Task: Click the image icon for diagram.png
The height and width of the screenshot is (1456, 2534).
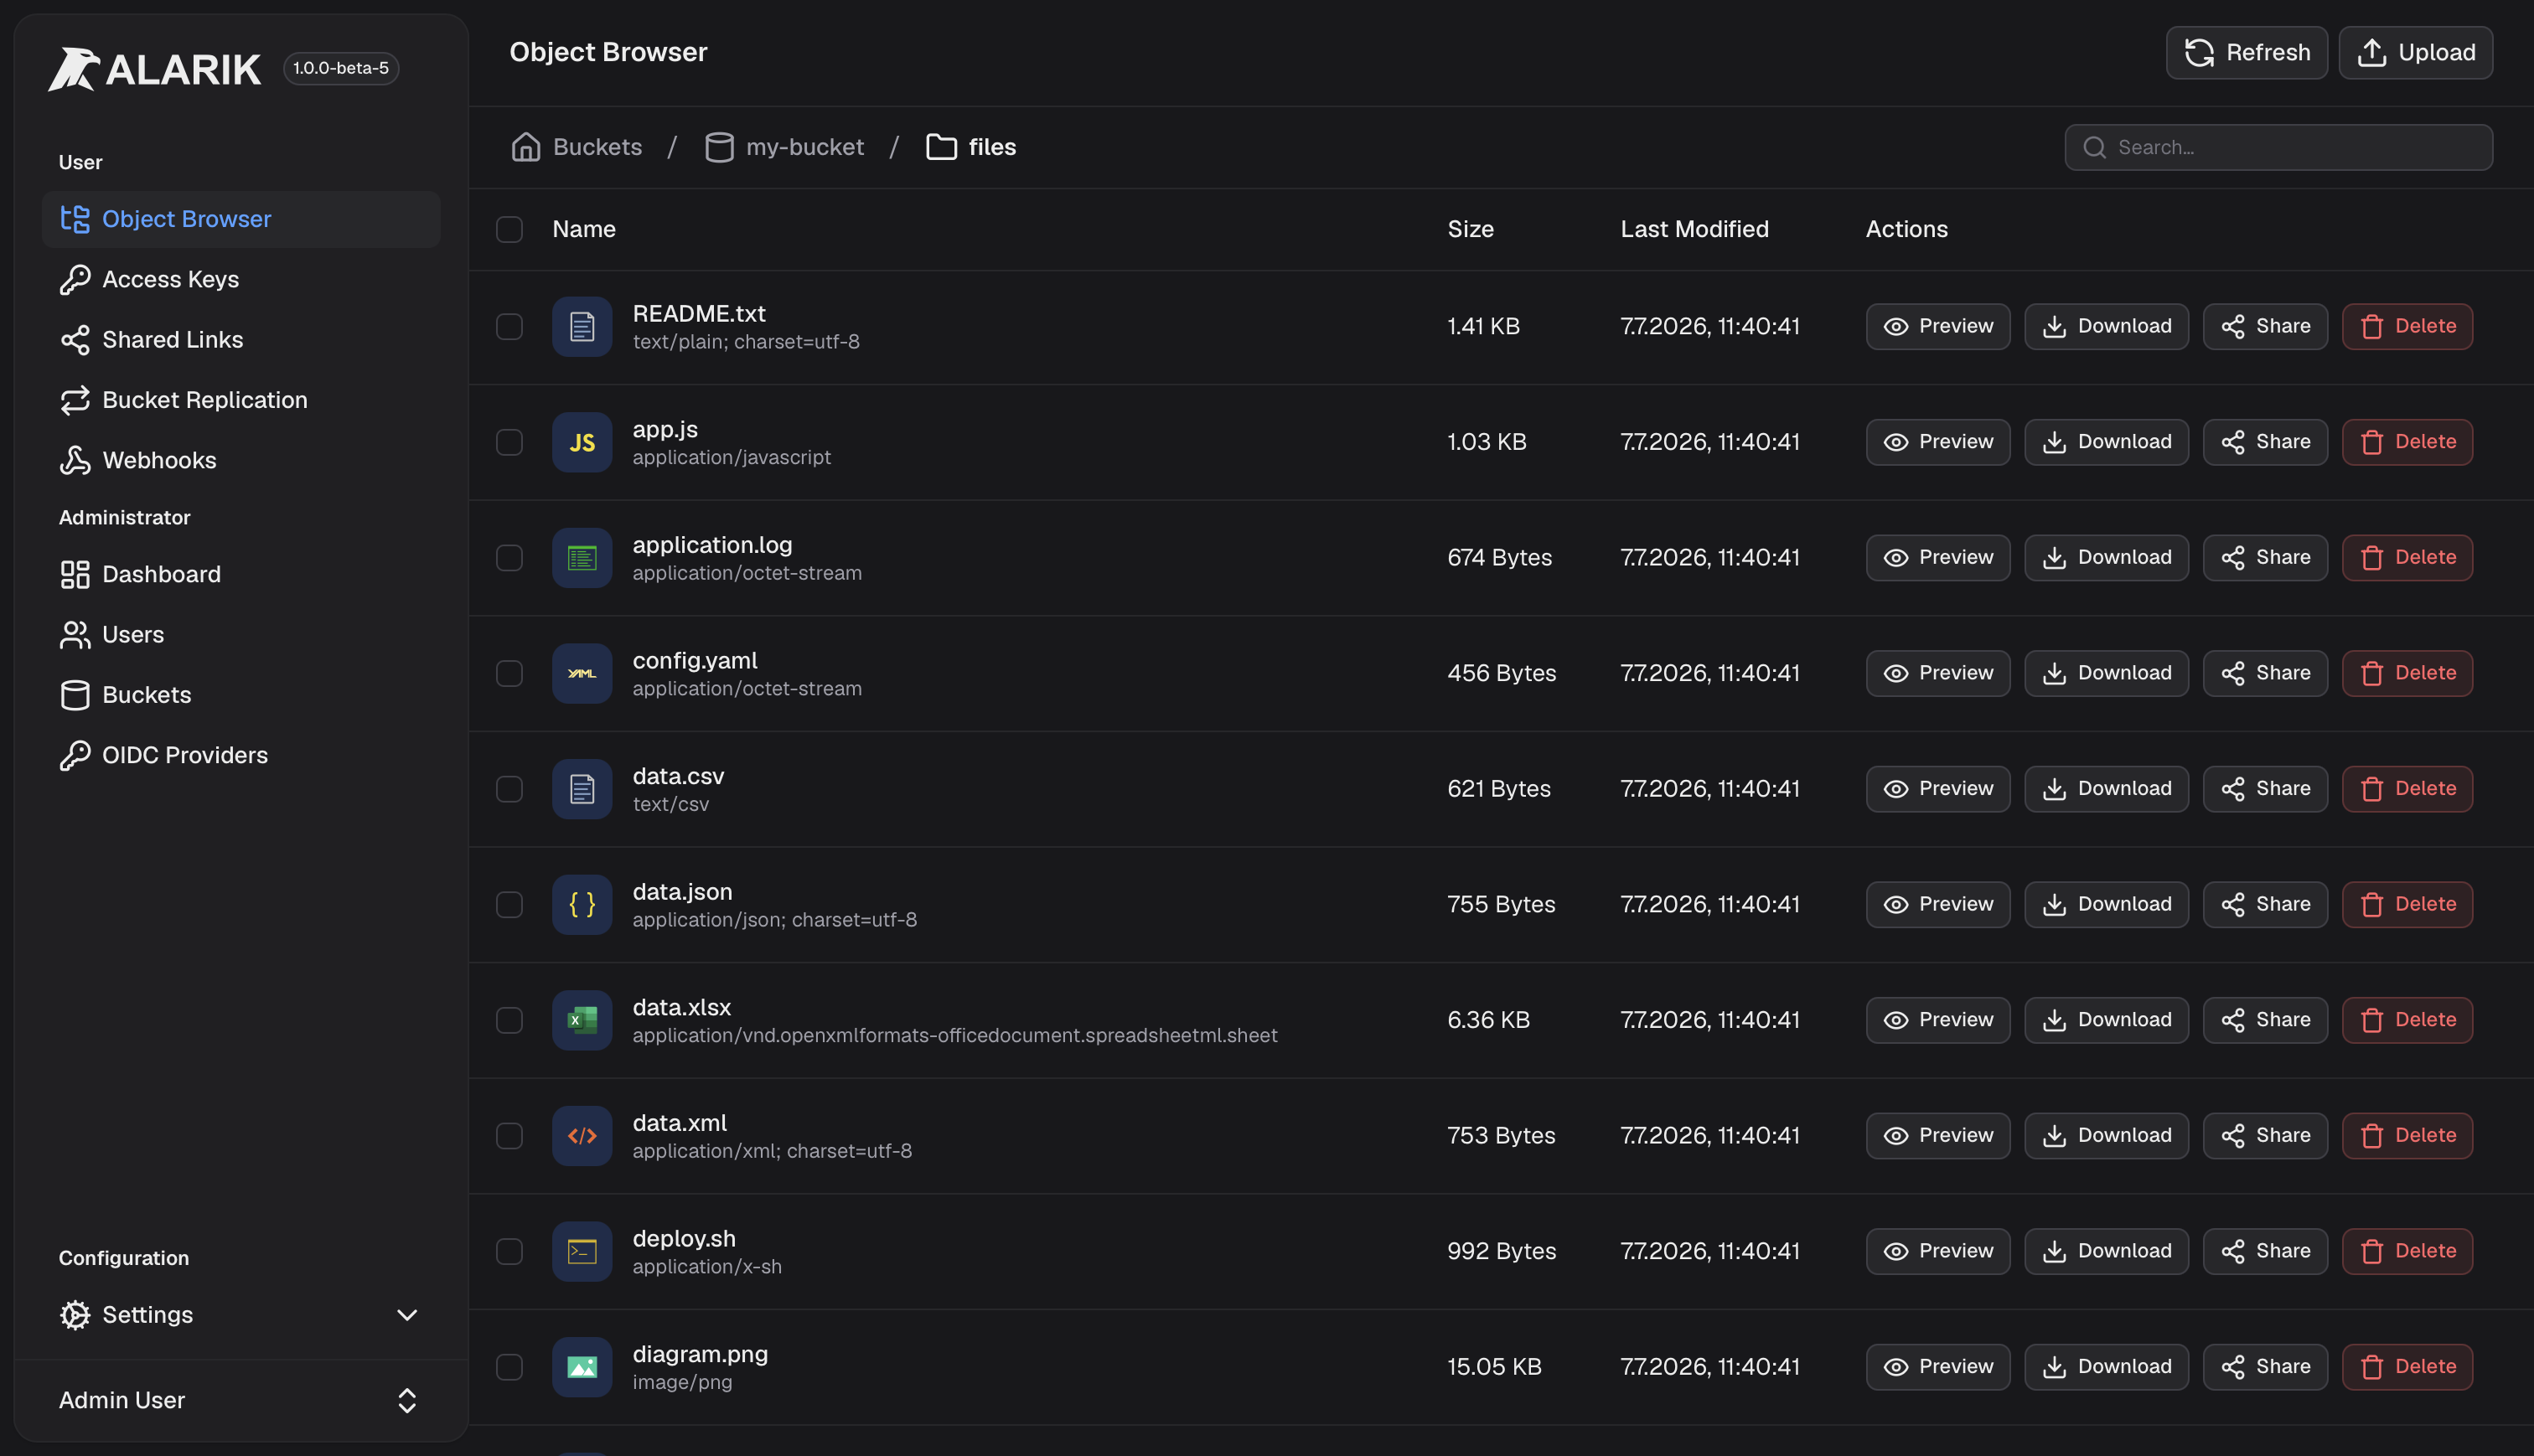Action: point(582,1367)
